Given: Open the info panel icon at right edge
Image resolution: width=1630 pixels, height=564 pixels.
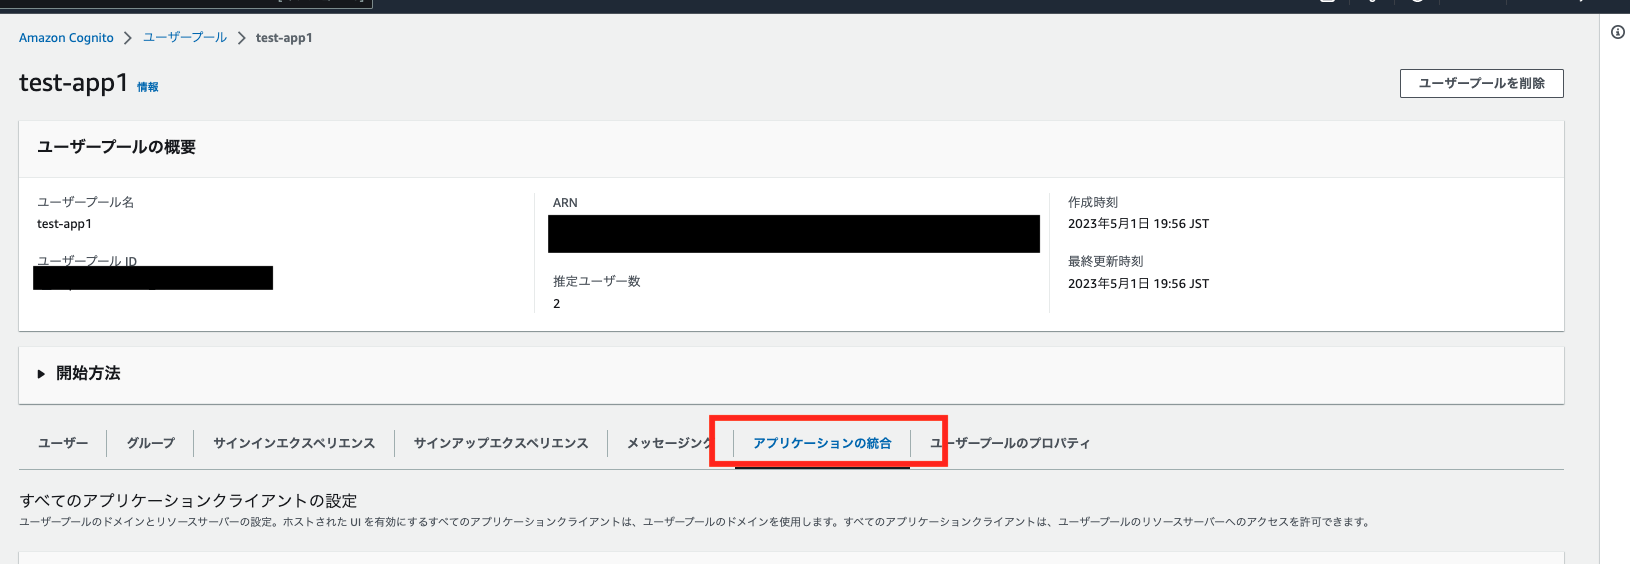Looking at the screenshot, I should pos(1617,32).
